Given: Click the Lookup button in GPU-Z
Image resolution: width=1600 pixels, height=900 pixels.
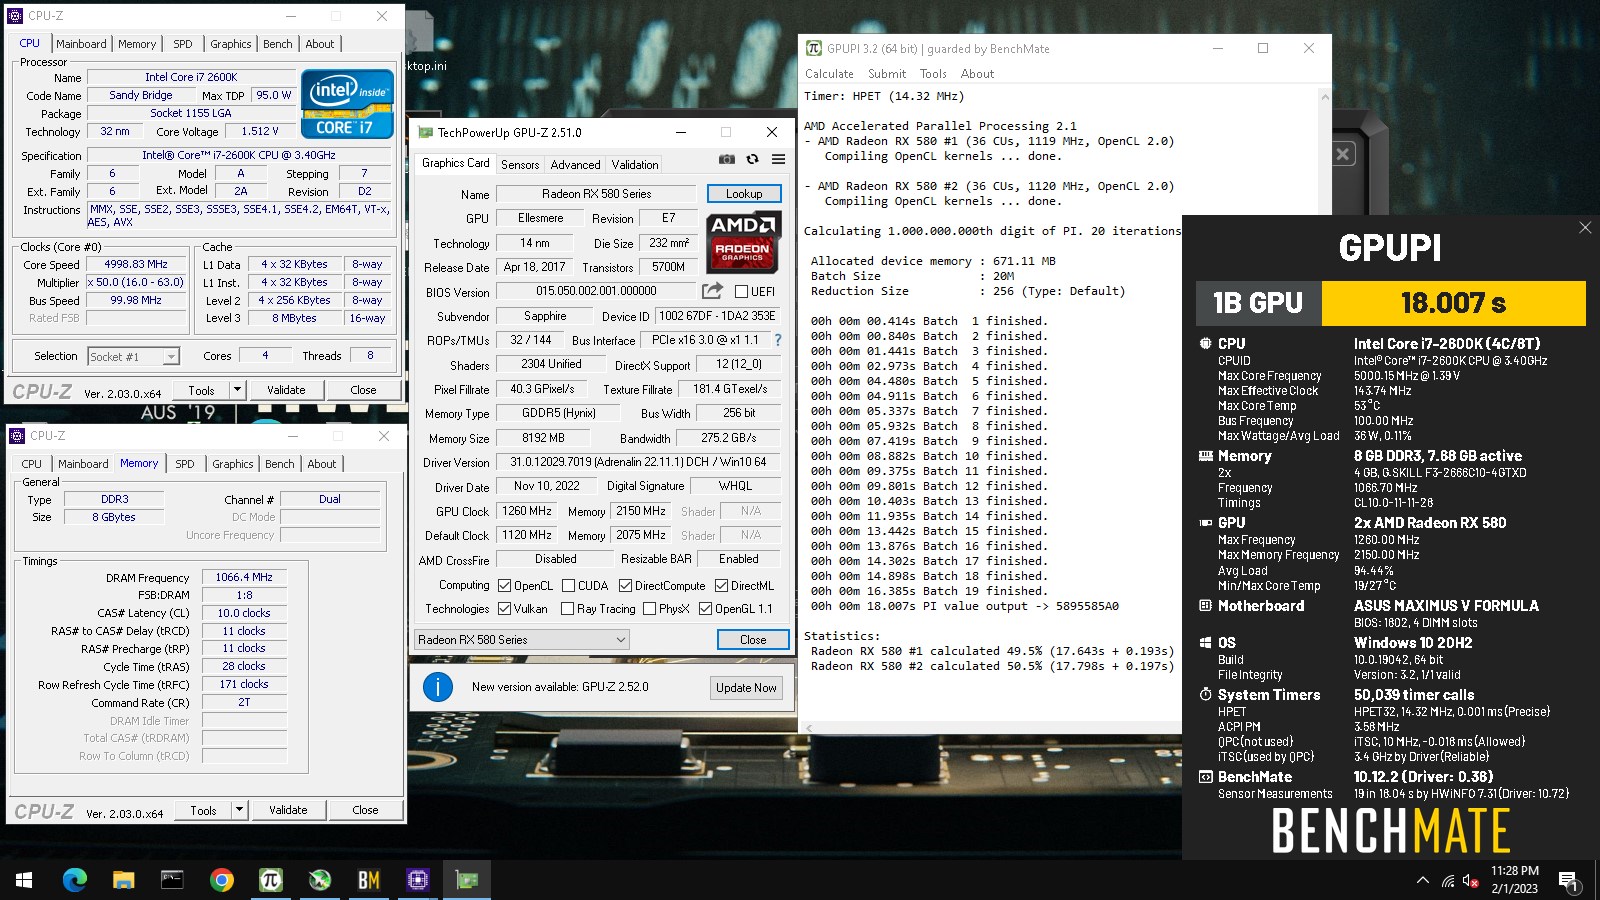Looking at the screenshot, I should point(744,194).
